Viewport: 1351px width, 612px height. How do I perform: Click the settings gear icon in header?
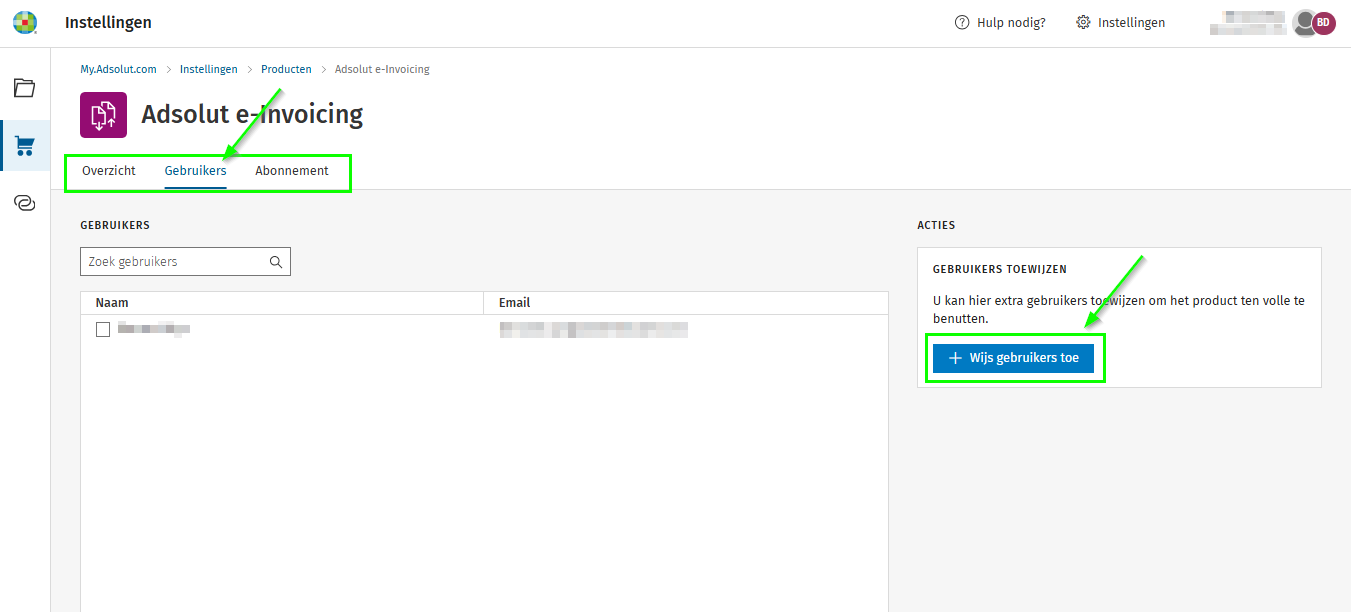(1083, 23)
